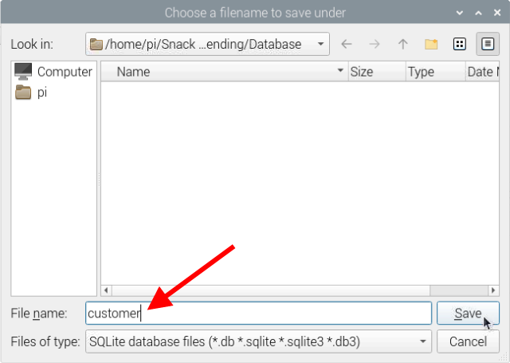Click the Cancel button
The image size is (510, 363).
pyautogui.click(x=468, y=342)
